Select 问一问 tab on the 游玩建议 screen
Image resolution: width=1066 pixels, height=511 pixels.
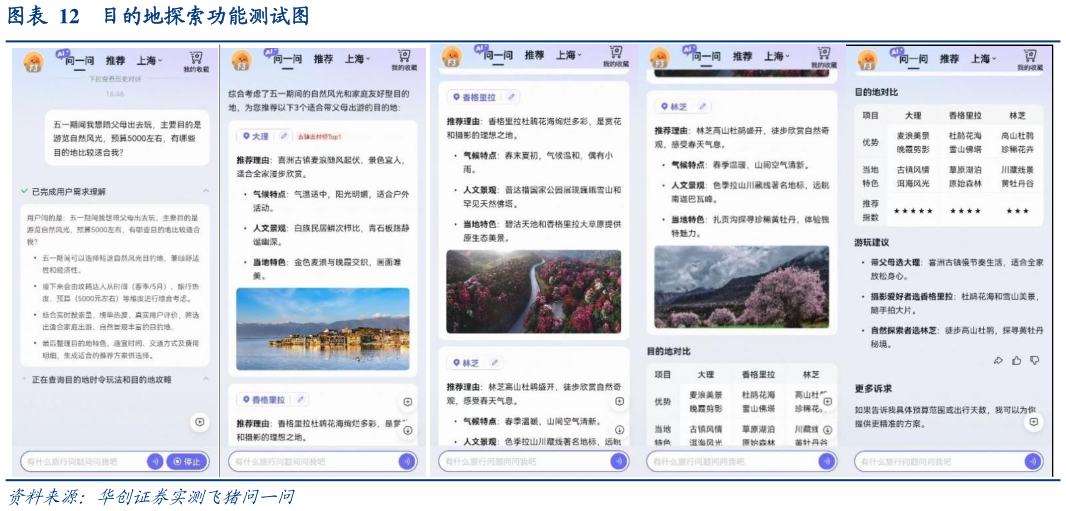click(914, 60)
